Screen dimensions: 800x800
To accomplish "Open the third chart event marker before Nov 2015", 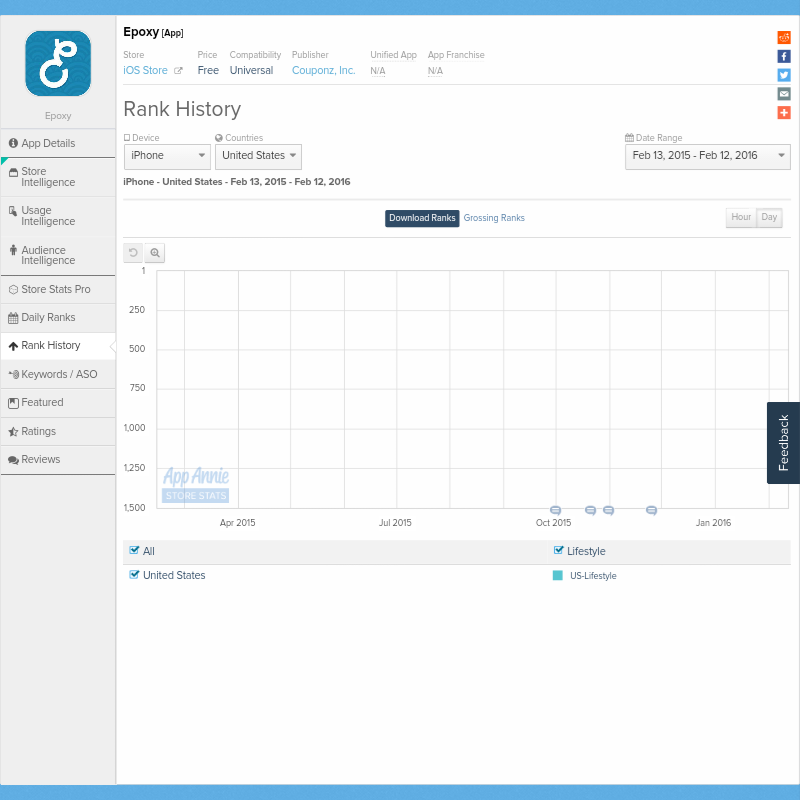I will coord(608,510).
